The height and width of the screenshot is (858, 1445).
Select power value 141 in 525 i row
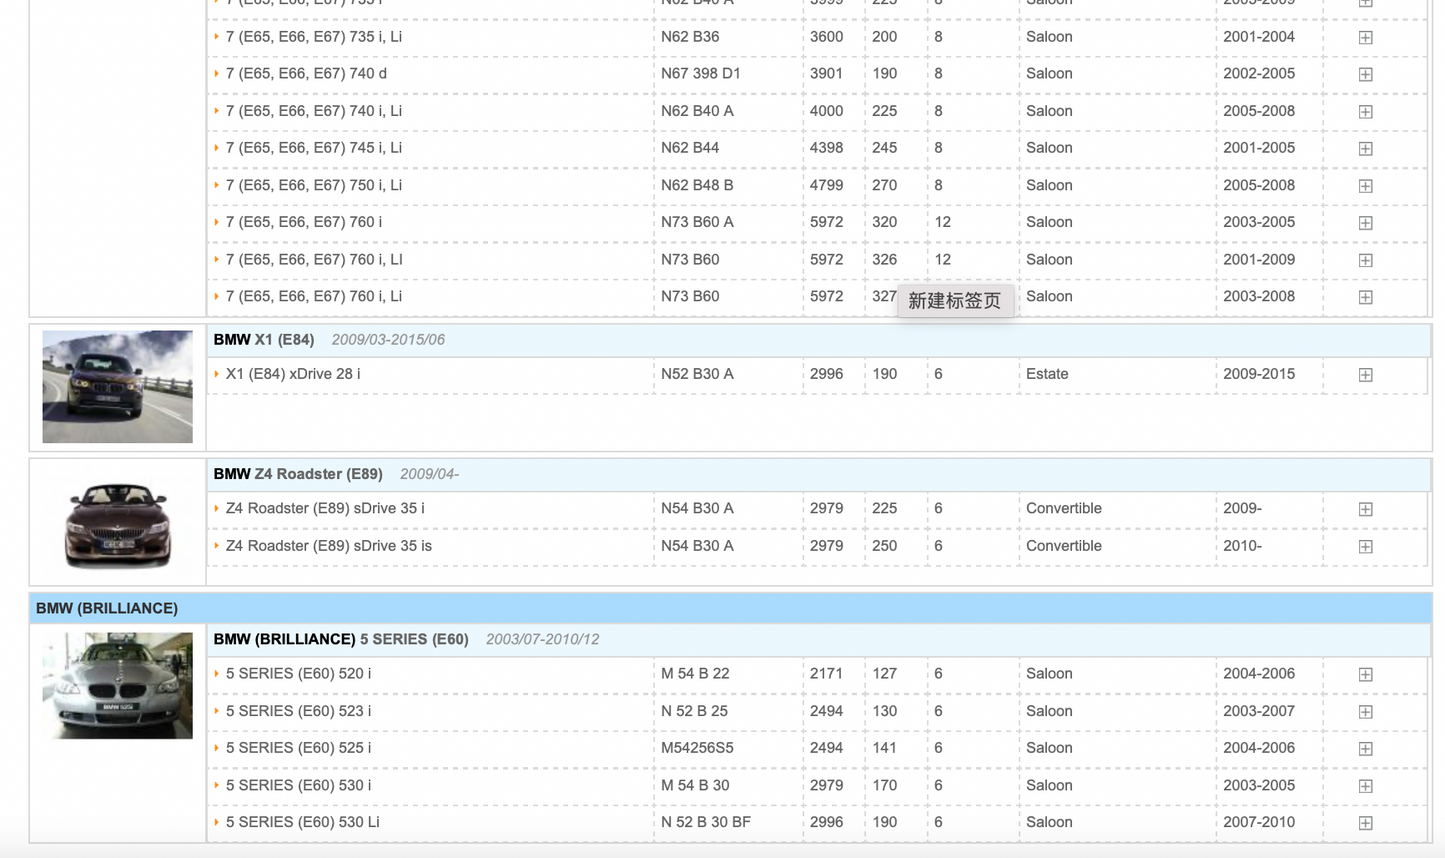coord(884,748)
